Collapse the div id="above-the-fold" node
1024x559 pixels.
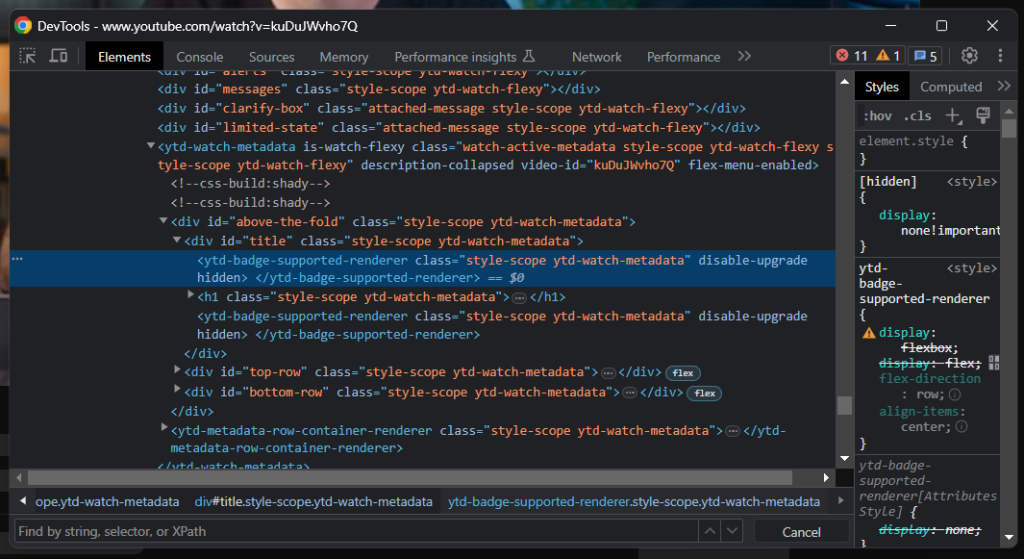(x=164, y=221)
